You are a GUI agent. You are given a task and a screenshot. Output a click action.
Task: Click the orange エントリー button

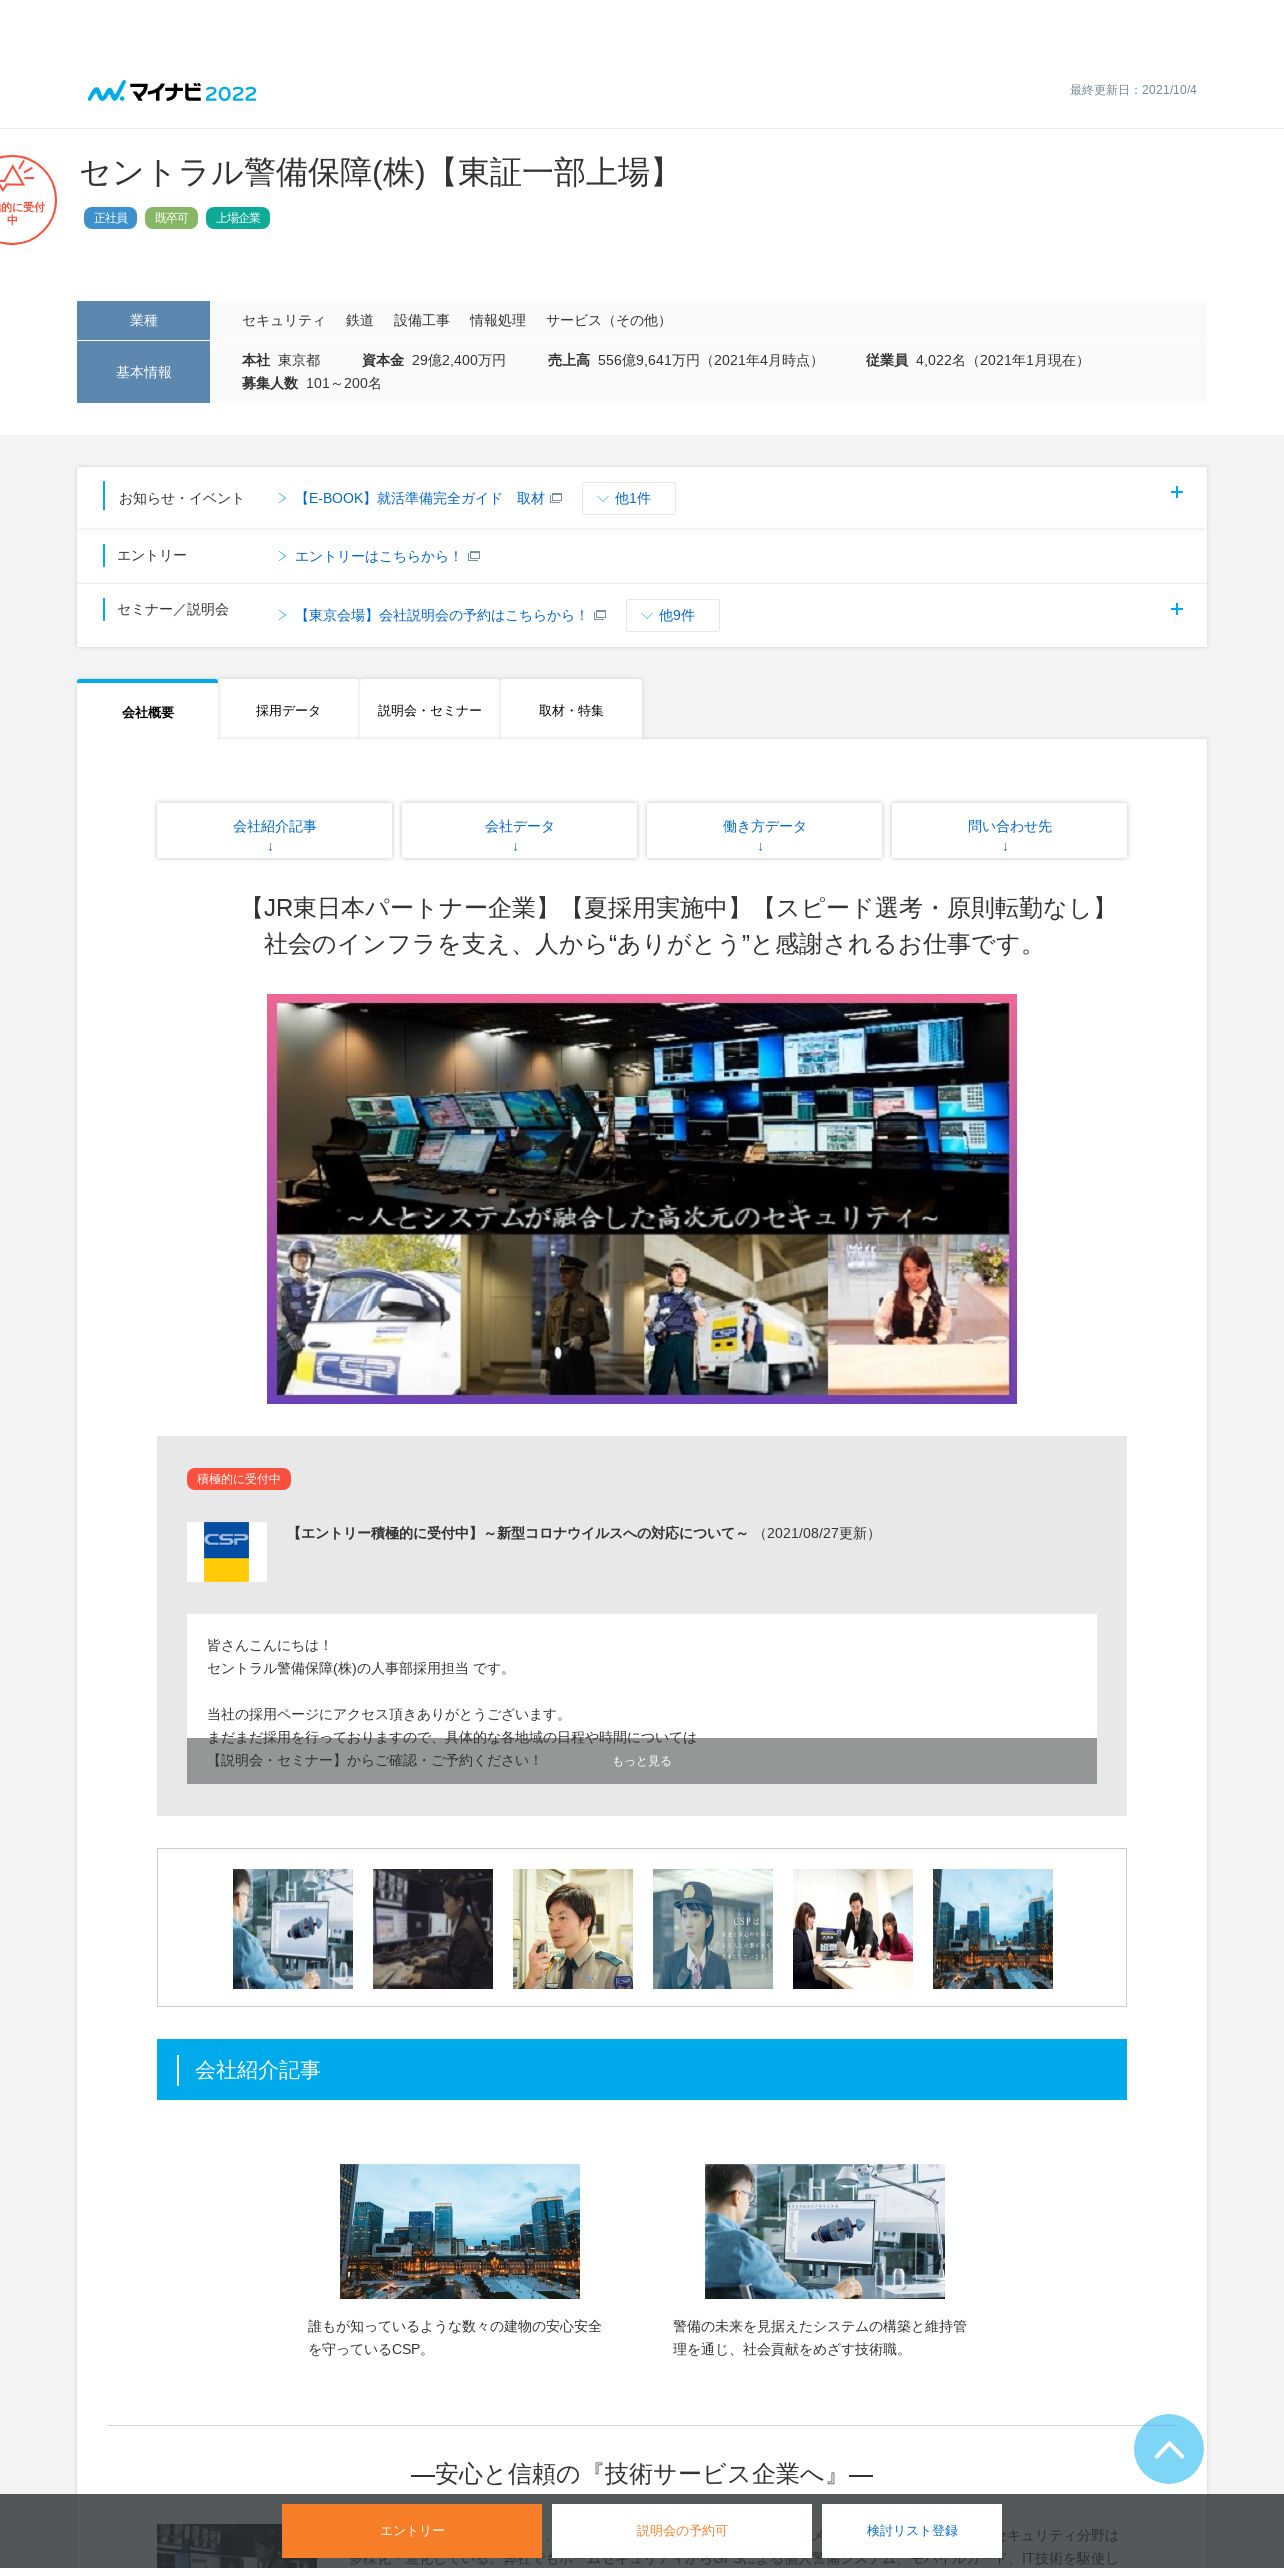[x=412, y=2530]
